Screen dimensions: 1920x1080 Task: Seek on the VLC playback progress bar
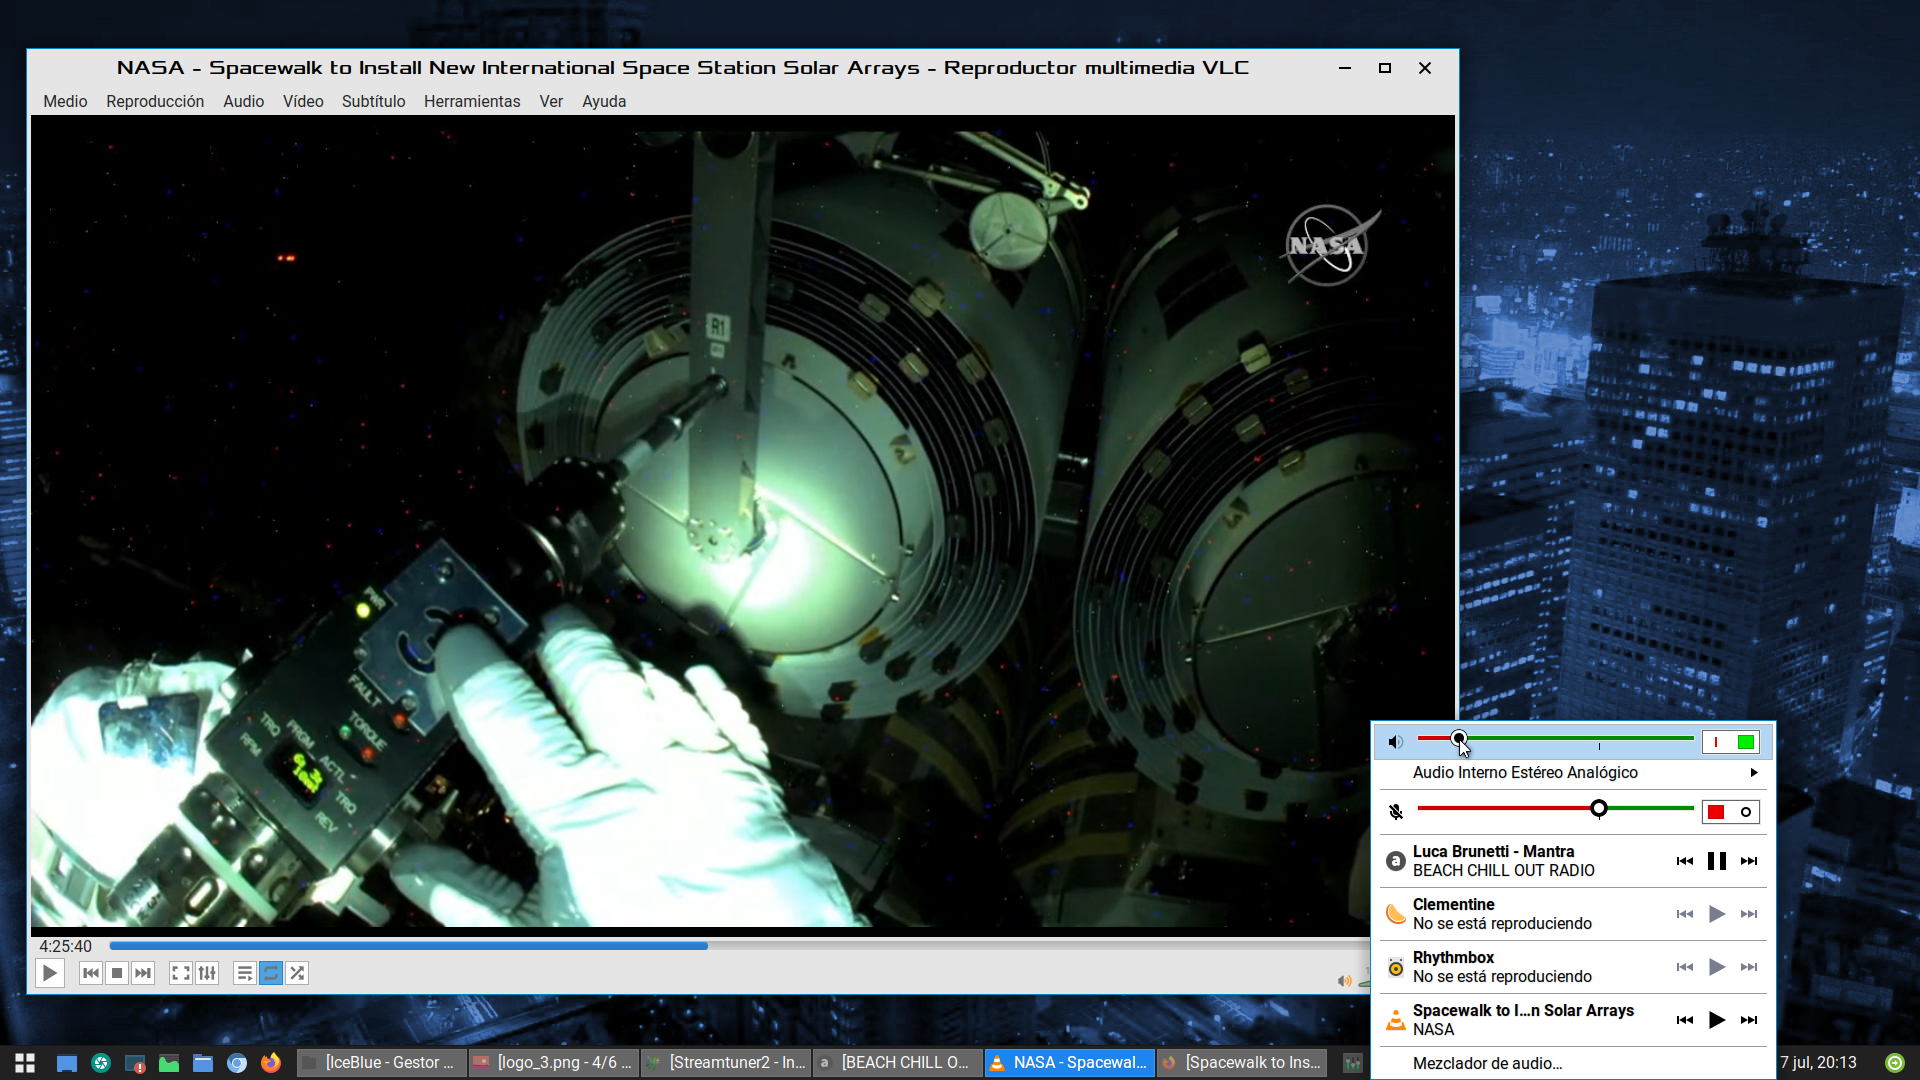[739, 945]
